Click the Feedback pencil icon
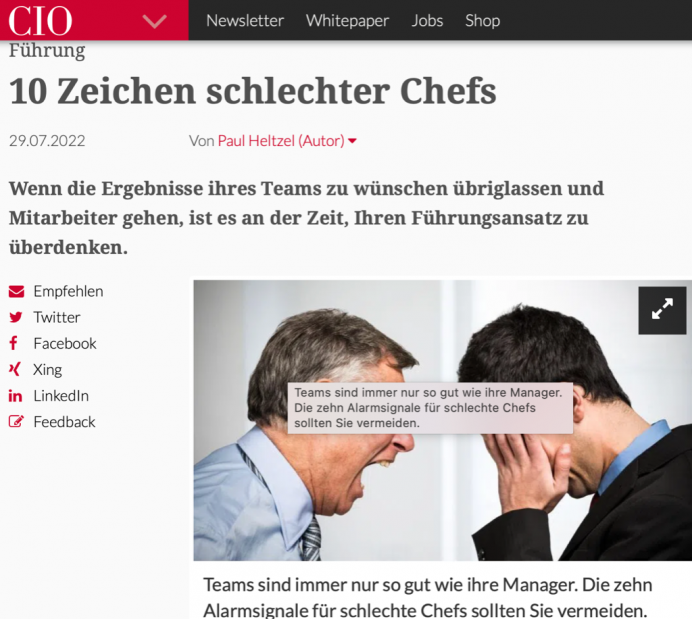692x619 pixels. (x=16, y=422)
